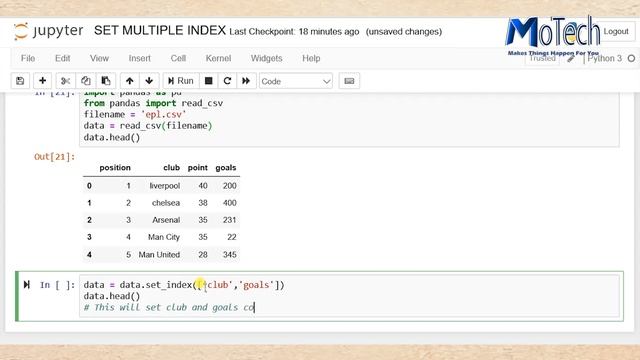640x360 pixels.
Task: Open the Help menu
Action: [311, 58]
